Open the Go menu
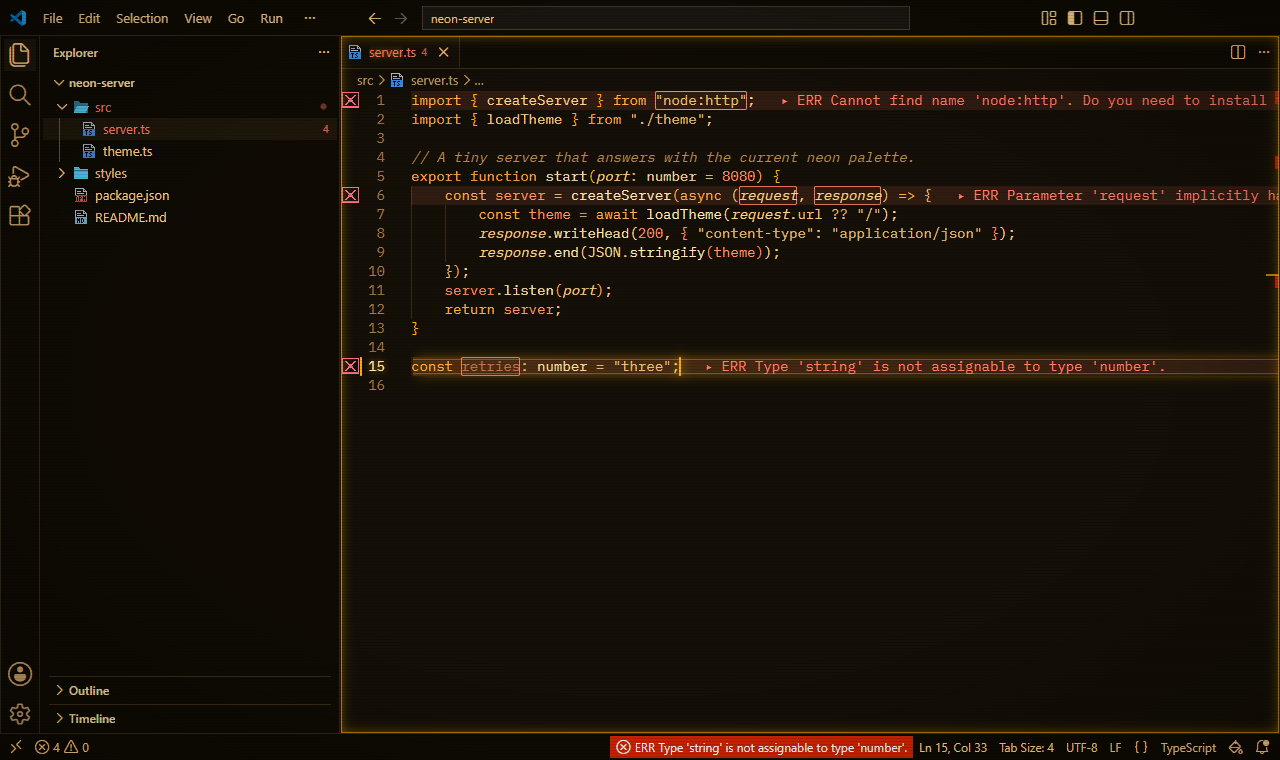Viewport: 1280px width, 760px height. 236,18
